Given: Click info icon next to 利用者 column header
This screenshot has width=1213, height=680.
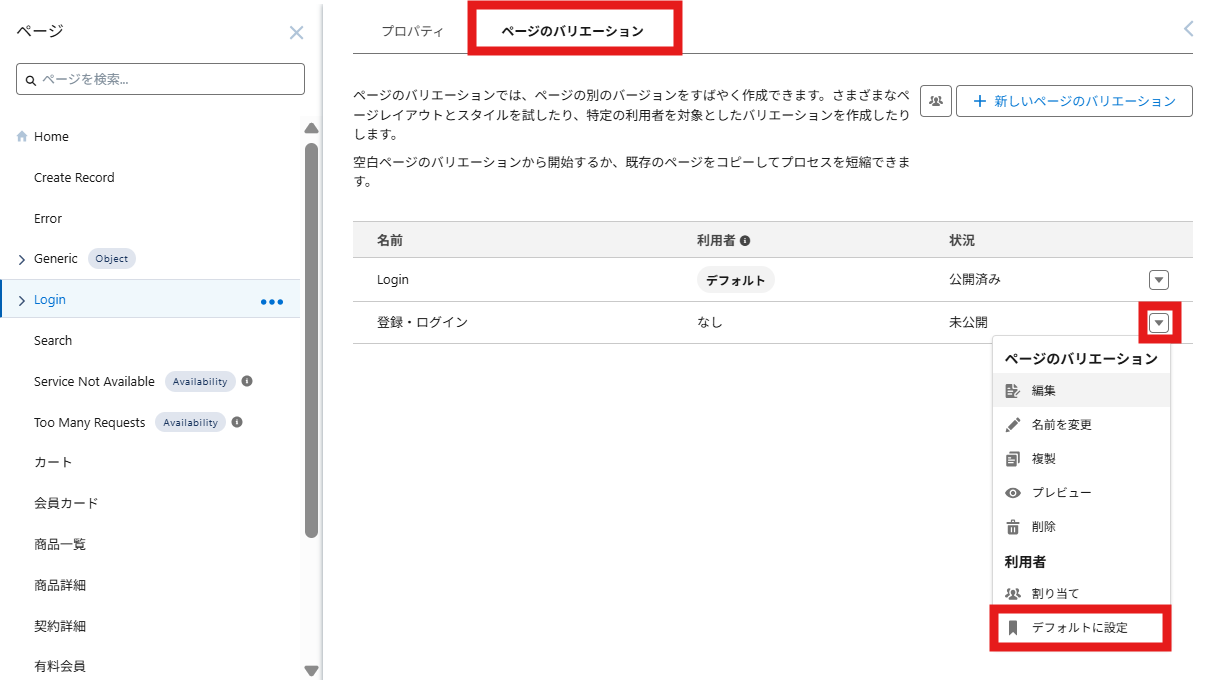Looking at the screenshot, I should click(x=745, y=241).
